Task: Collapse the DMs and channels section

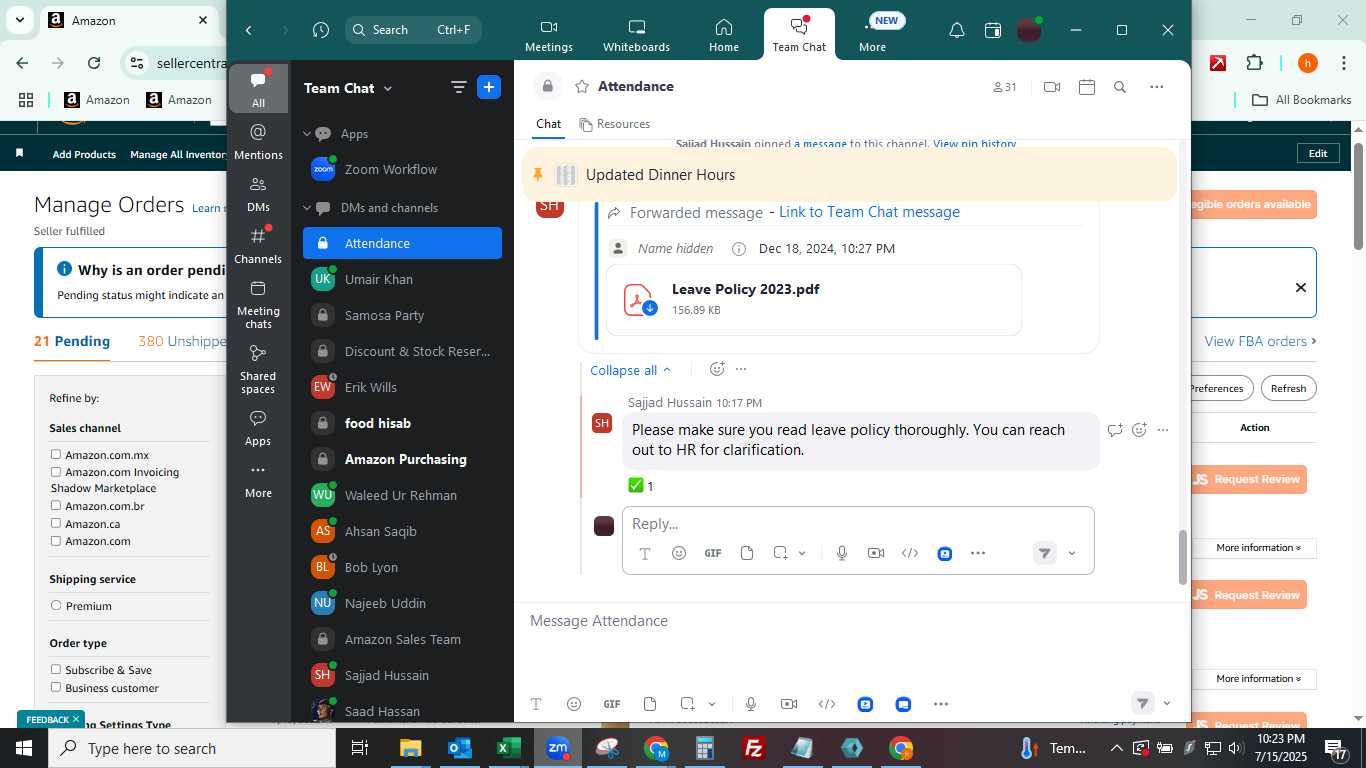Action: 308,208
